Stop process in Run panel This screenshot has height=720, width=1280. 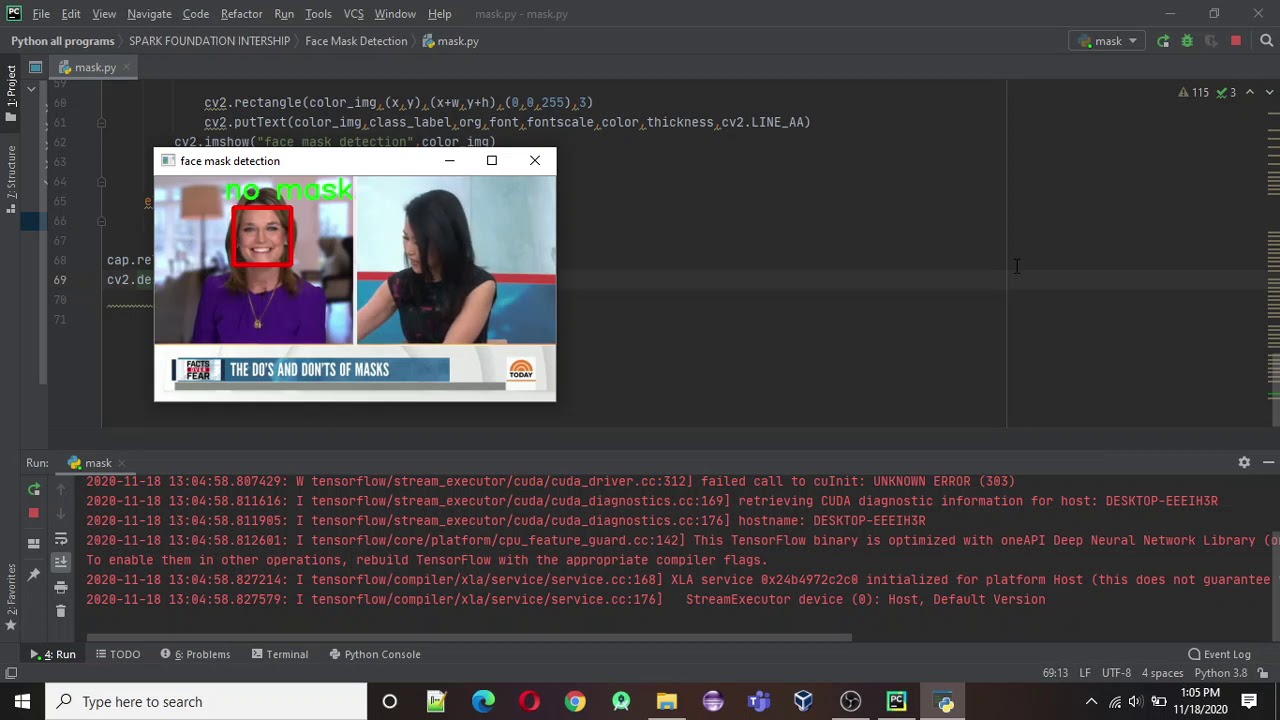pyautogui.click(x=34, y=513)
